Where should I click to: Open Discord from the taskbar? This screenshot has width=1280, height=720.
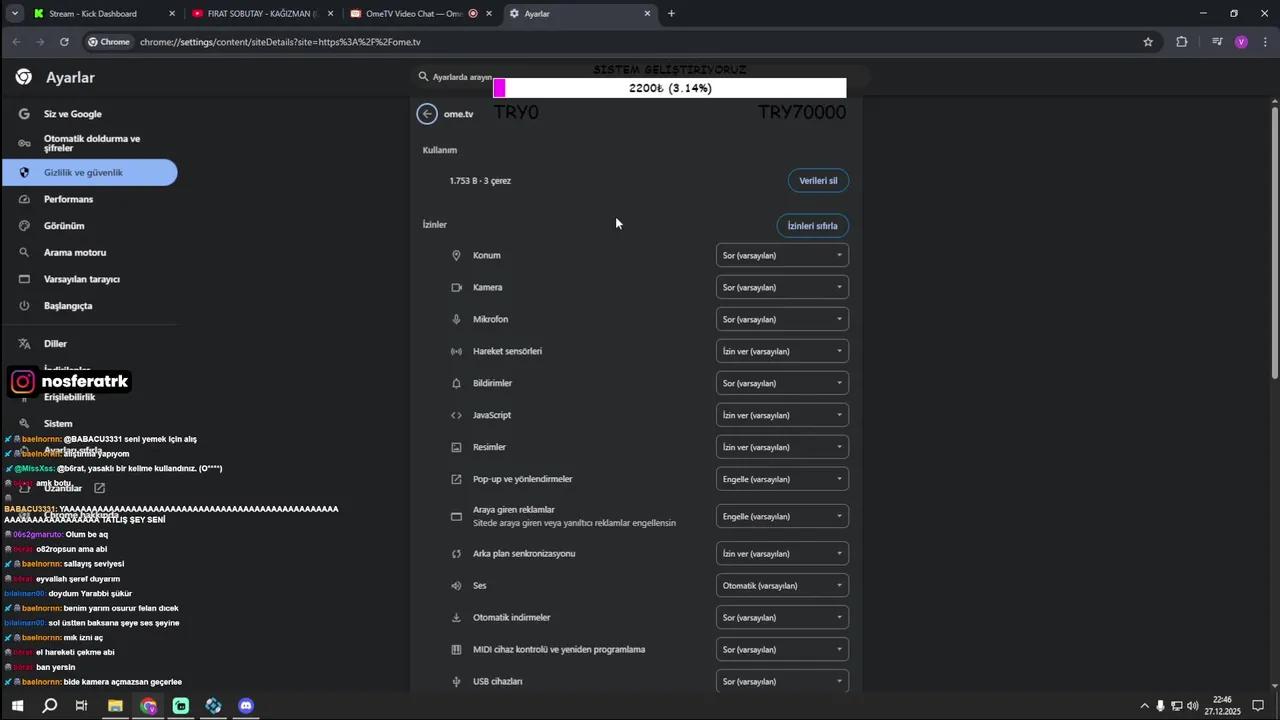coord(246,706)
